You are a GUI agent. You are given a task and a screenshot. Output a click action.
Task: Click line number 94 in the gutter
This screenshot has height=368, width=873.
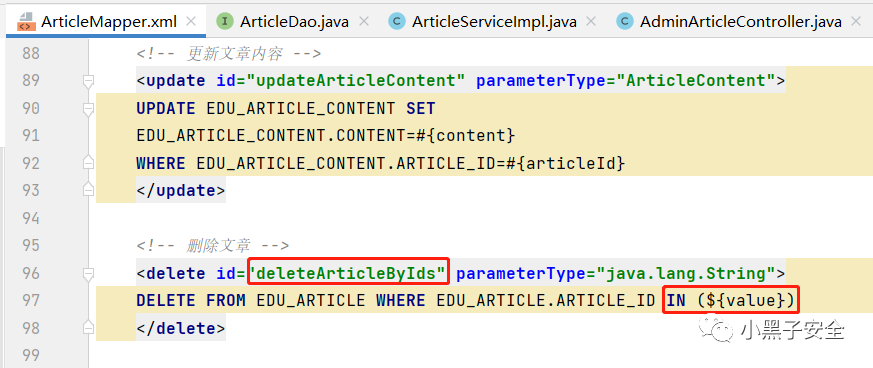[30, 218]
